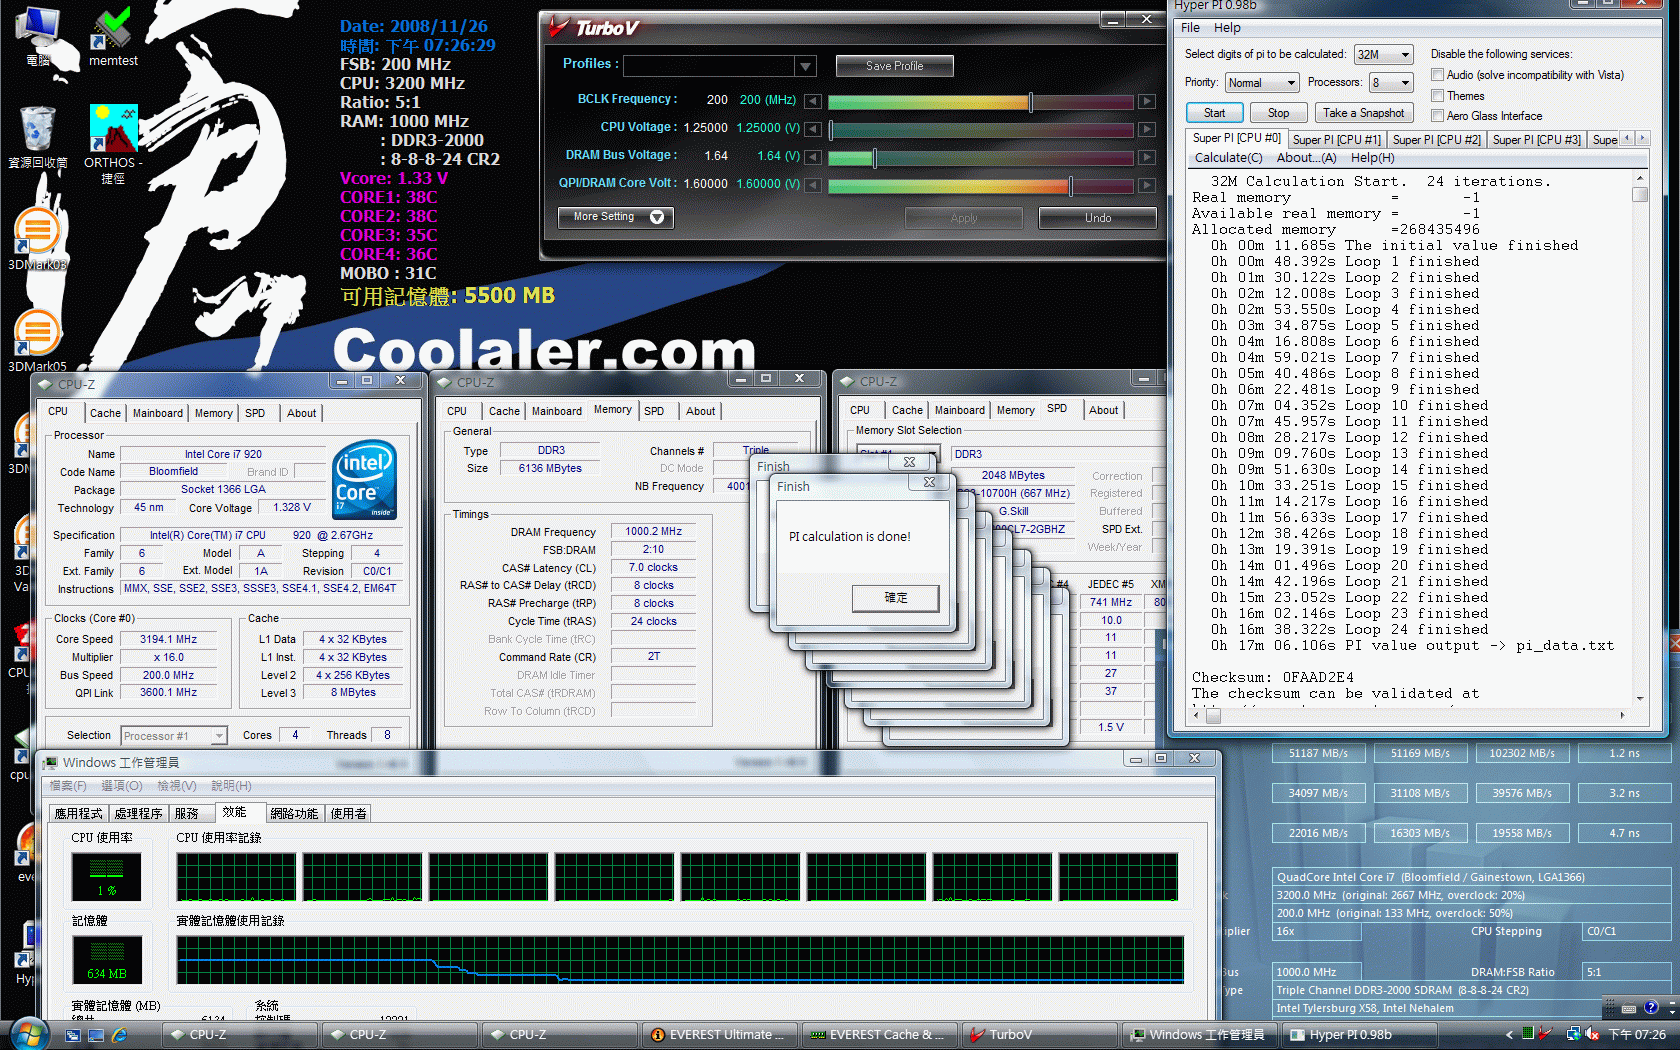
Task: Open the Calculate(C) menu in Super PI
Action: click(x=1228, y=158)
